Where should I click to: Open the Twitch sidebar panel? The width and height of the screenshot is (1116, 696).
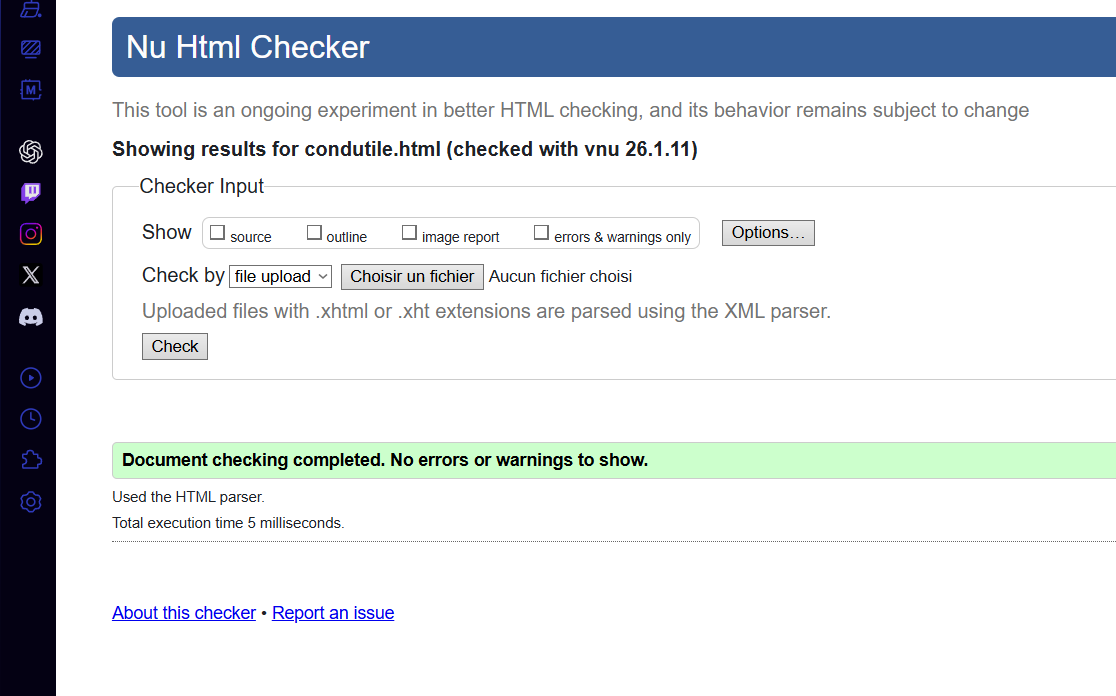(x=31, y=193)
